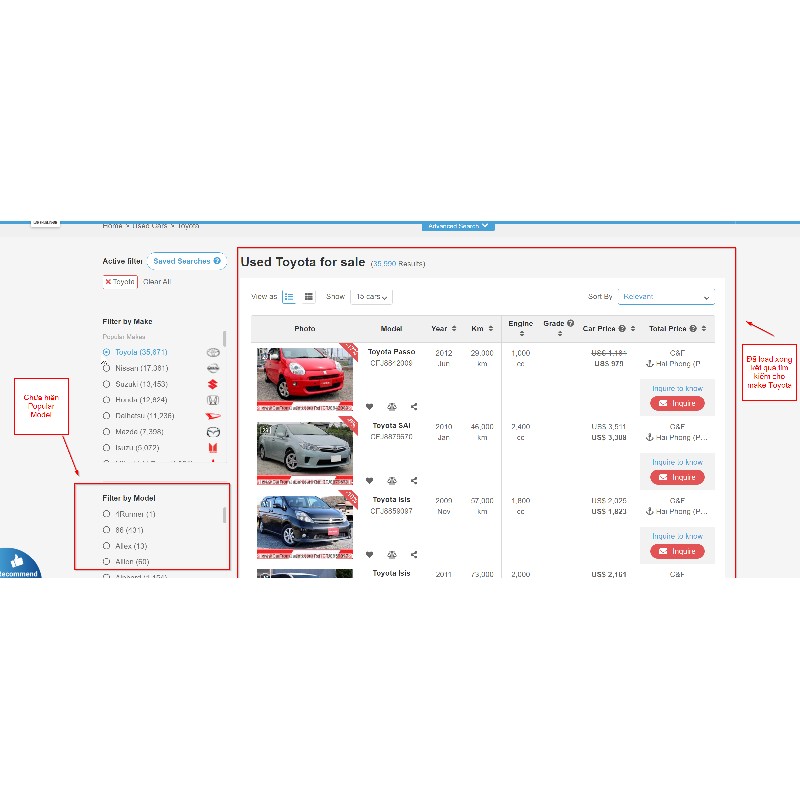The image size is (800, 800).
Task: Expand the Advanced Search panel
Action: coord(458,226)
